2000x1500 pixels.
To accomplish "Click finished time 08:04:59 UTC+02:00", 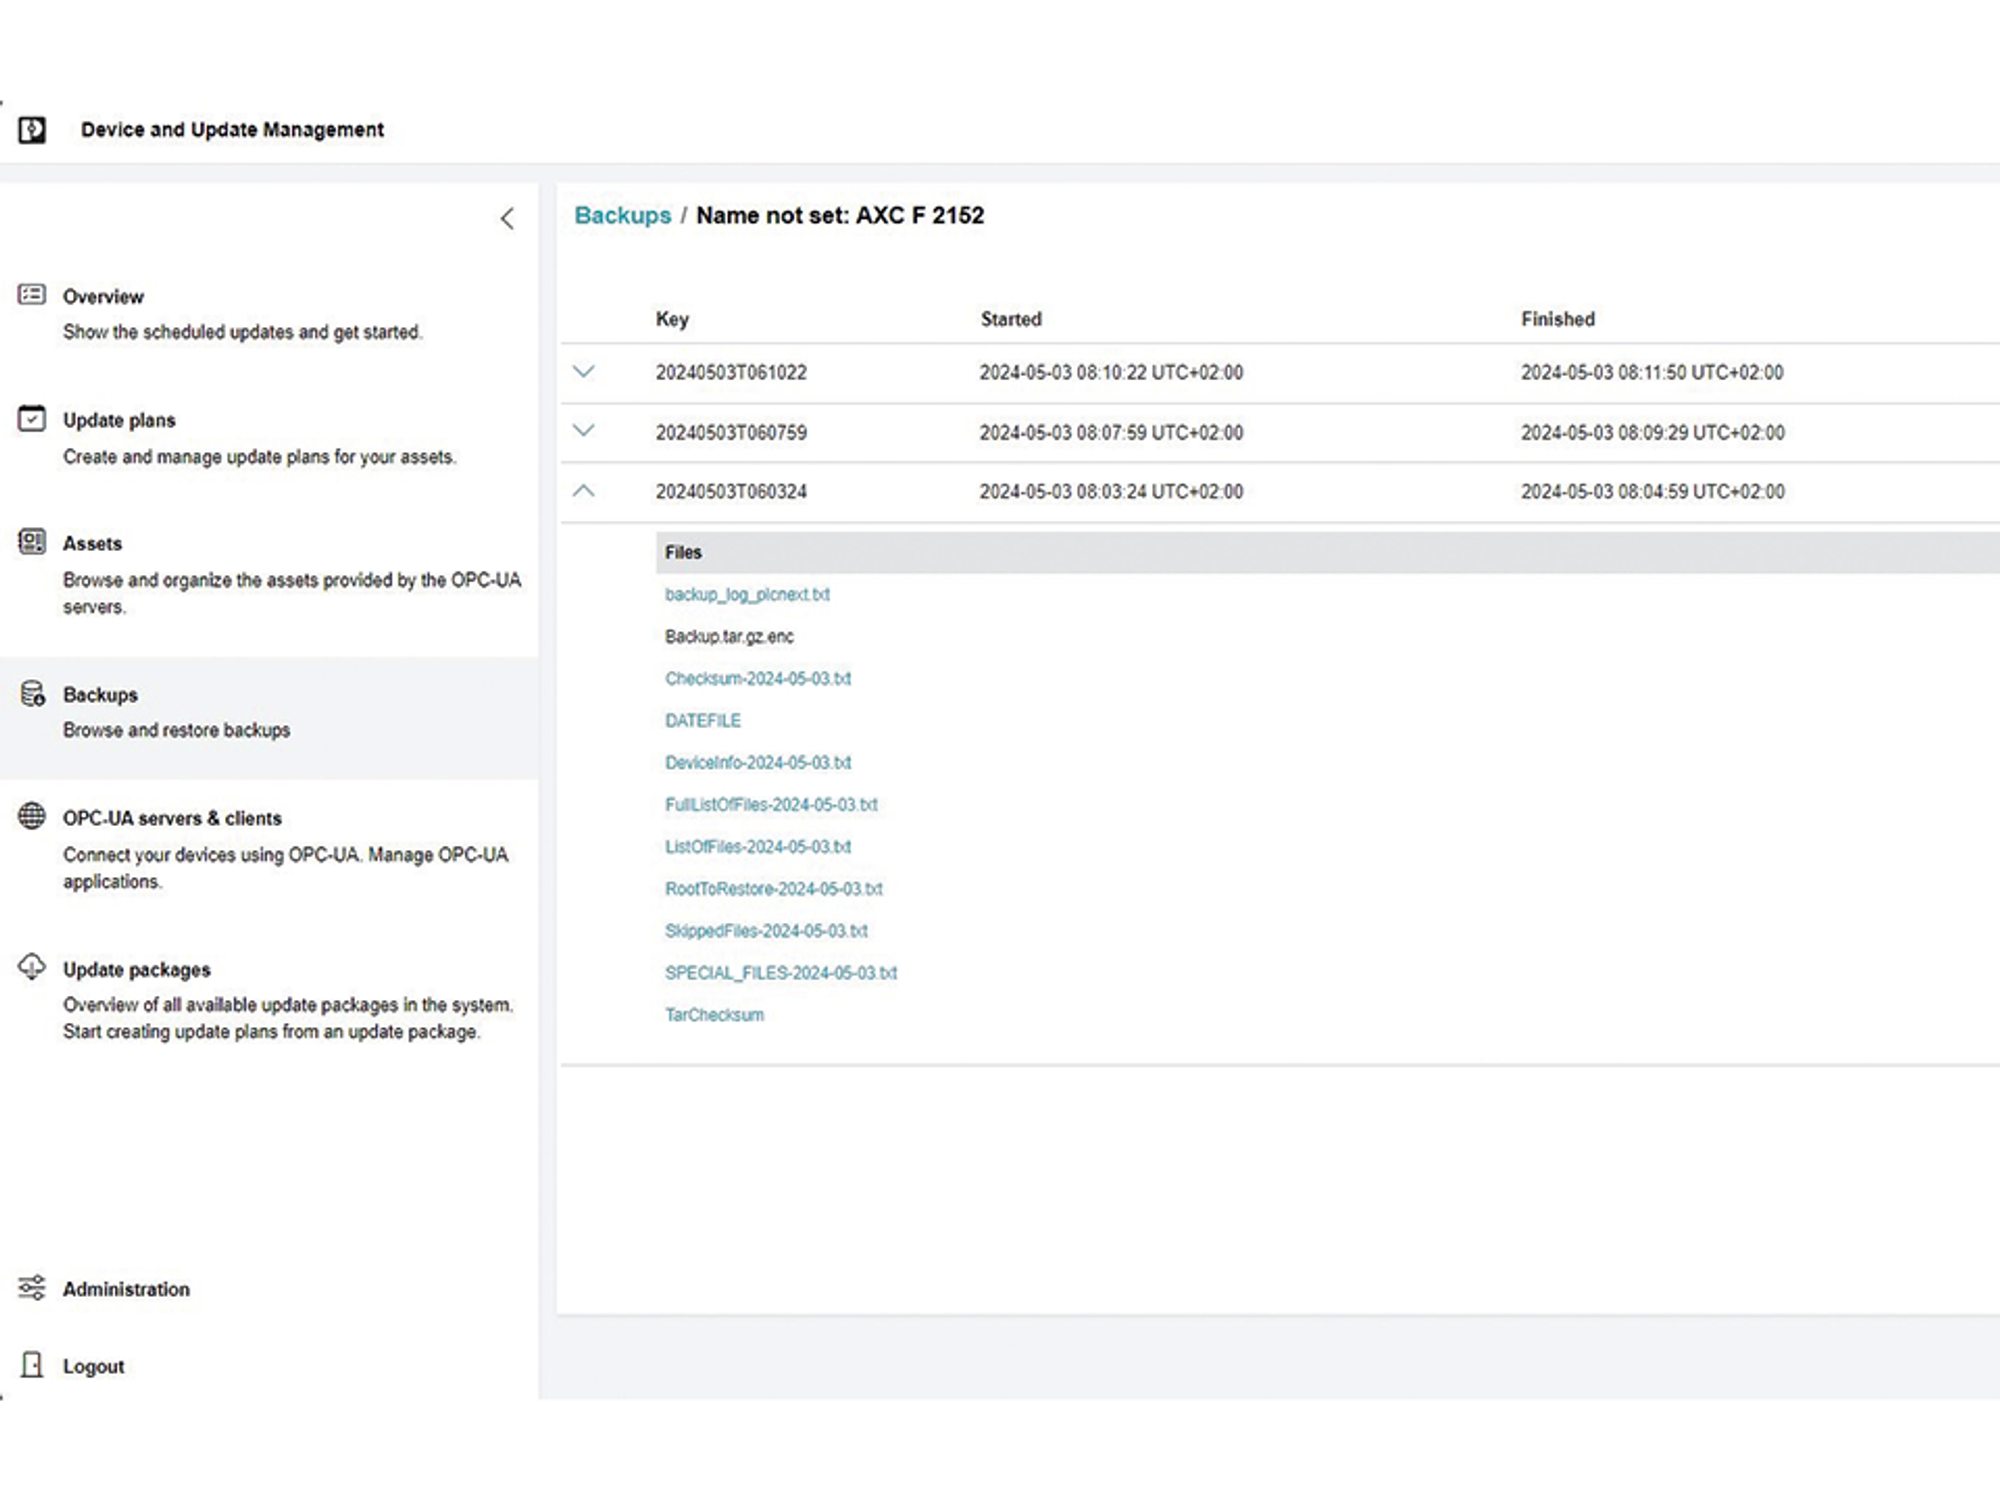I will pyautogui.click(x=1653, y=491).
